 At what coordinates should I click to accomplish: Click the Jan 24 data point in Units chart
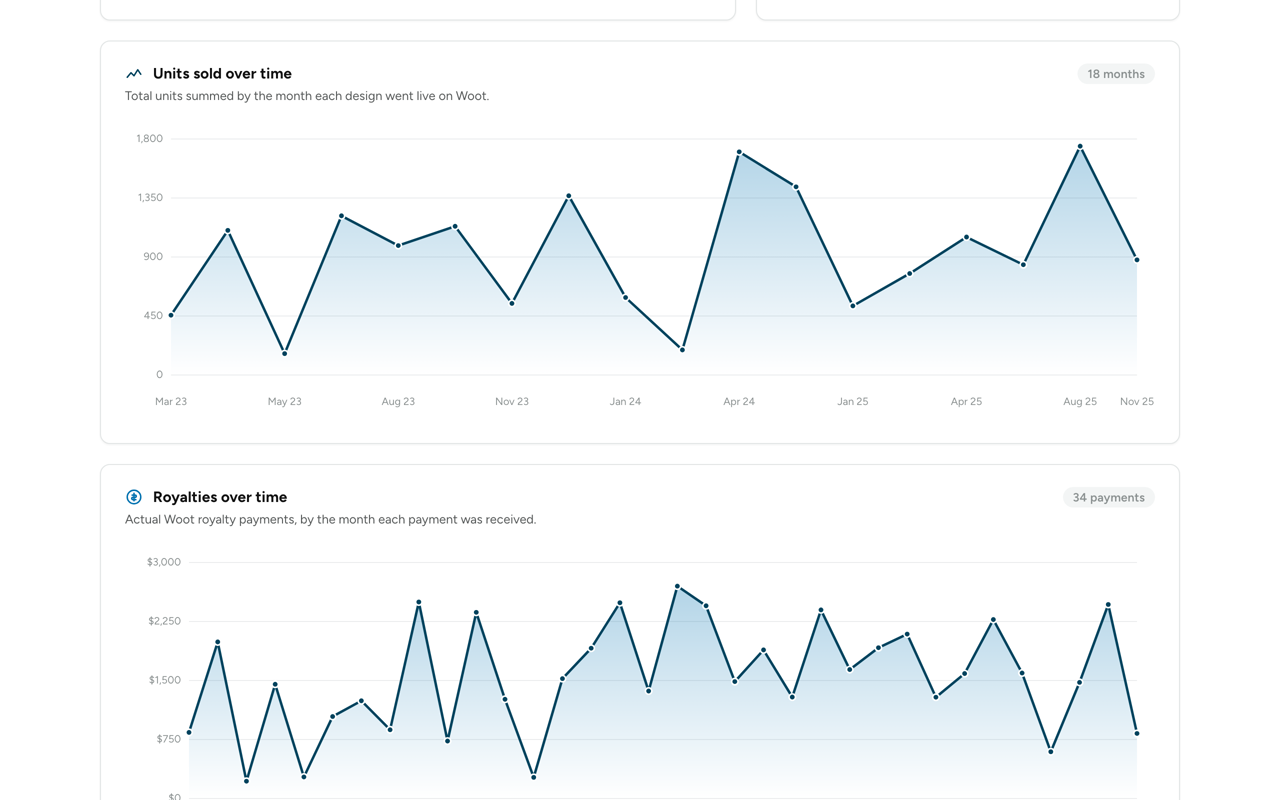[x=626, y=297]
